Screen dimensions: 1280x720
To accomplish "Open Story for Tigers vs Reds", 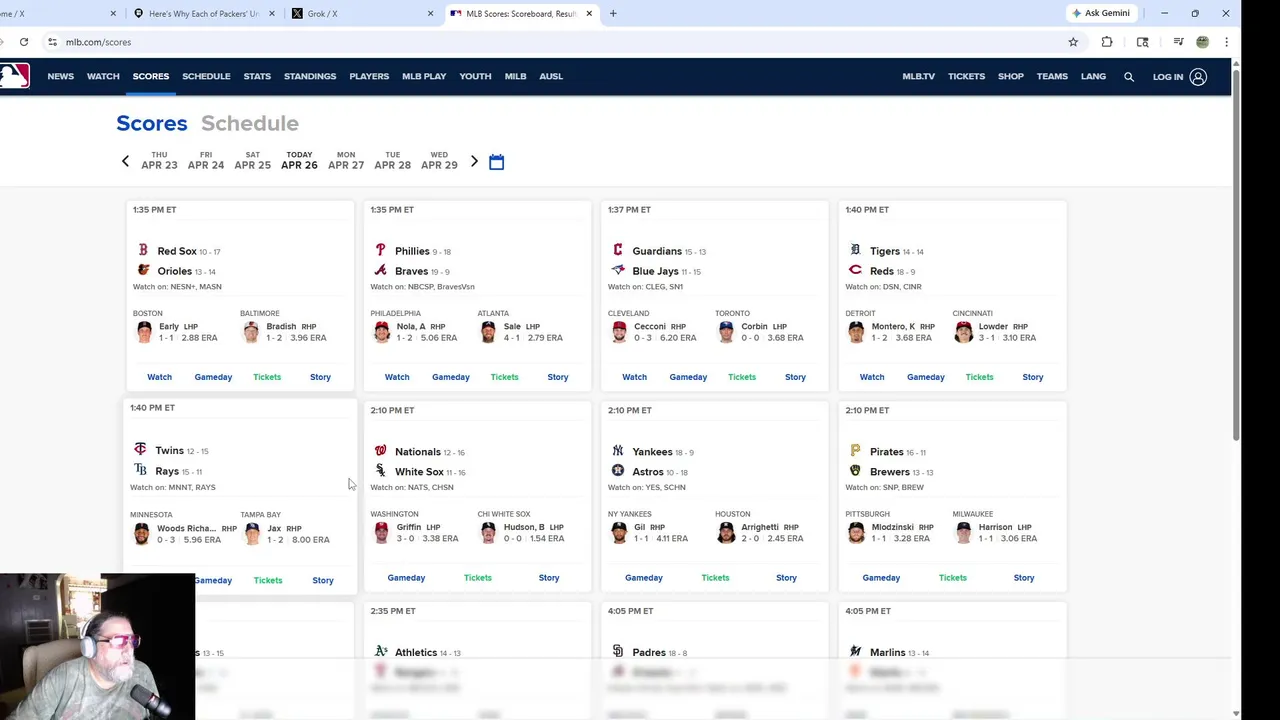I will [x=1033, y=377].
